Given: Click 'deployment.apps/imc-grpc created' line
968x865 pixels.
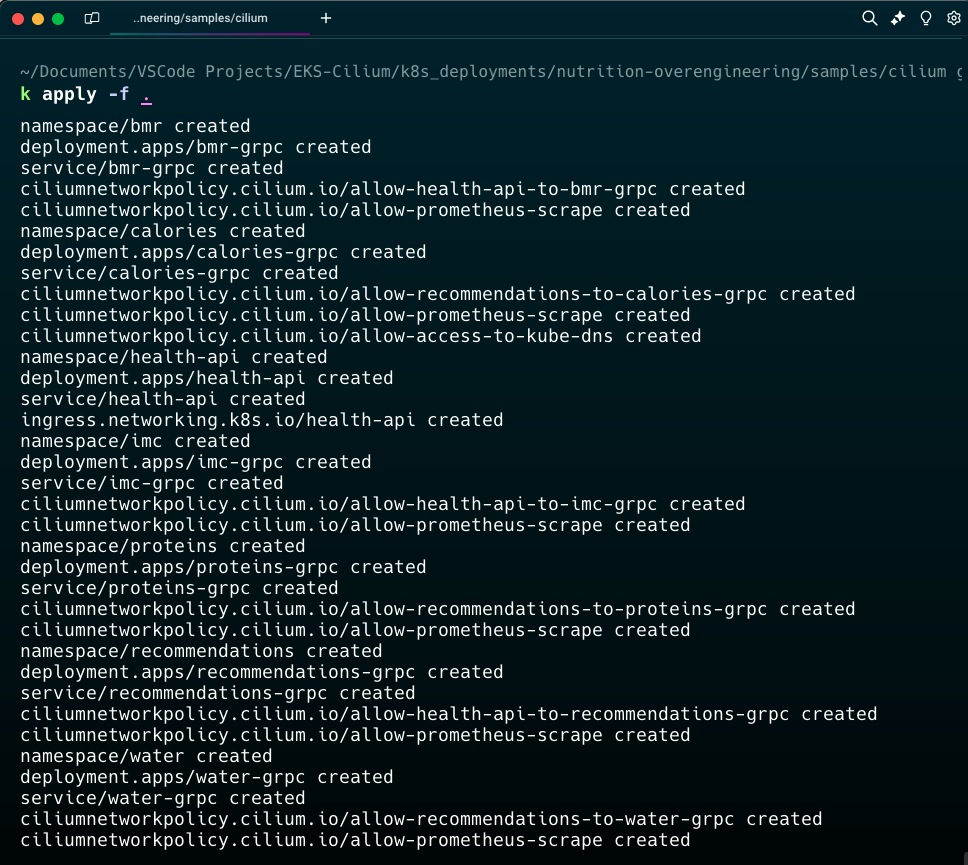Looking at the screenshot, I should (x=196, y=462).
